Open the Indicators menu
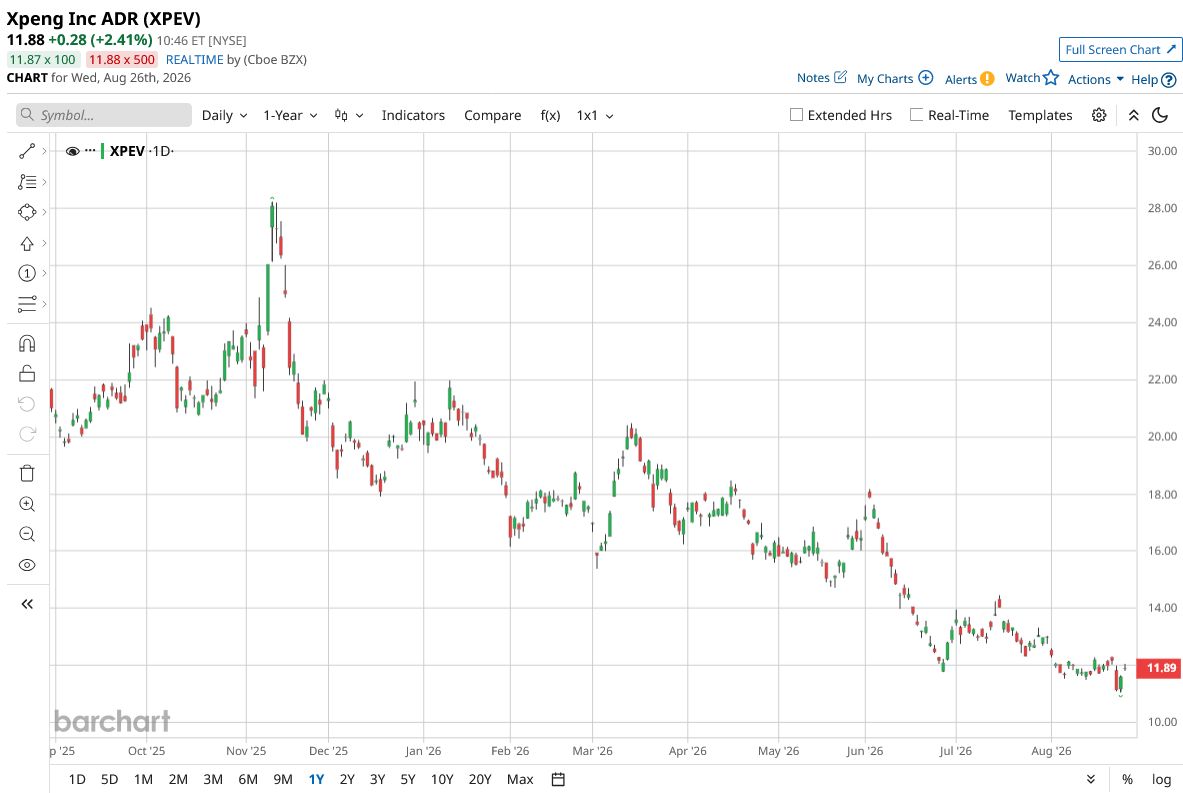The image size is (1183, 793). click(413, 115)
